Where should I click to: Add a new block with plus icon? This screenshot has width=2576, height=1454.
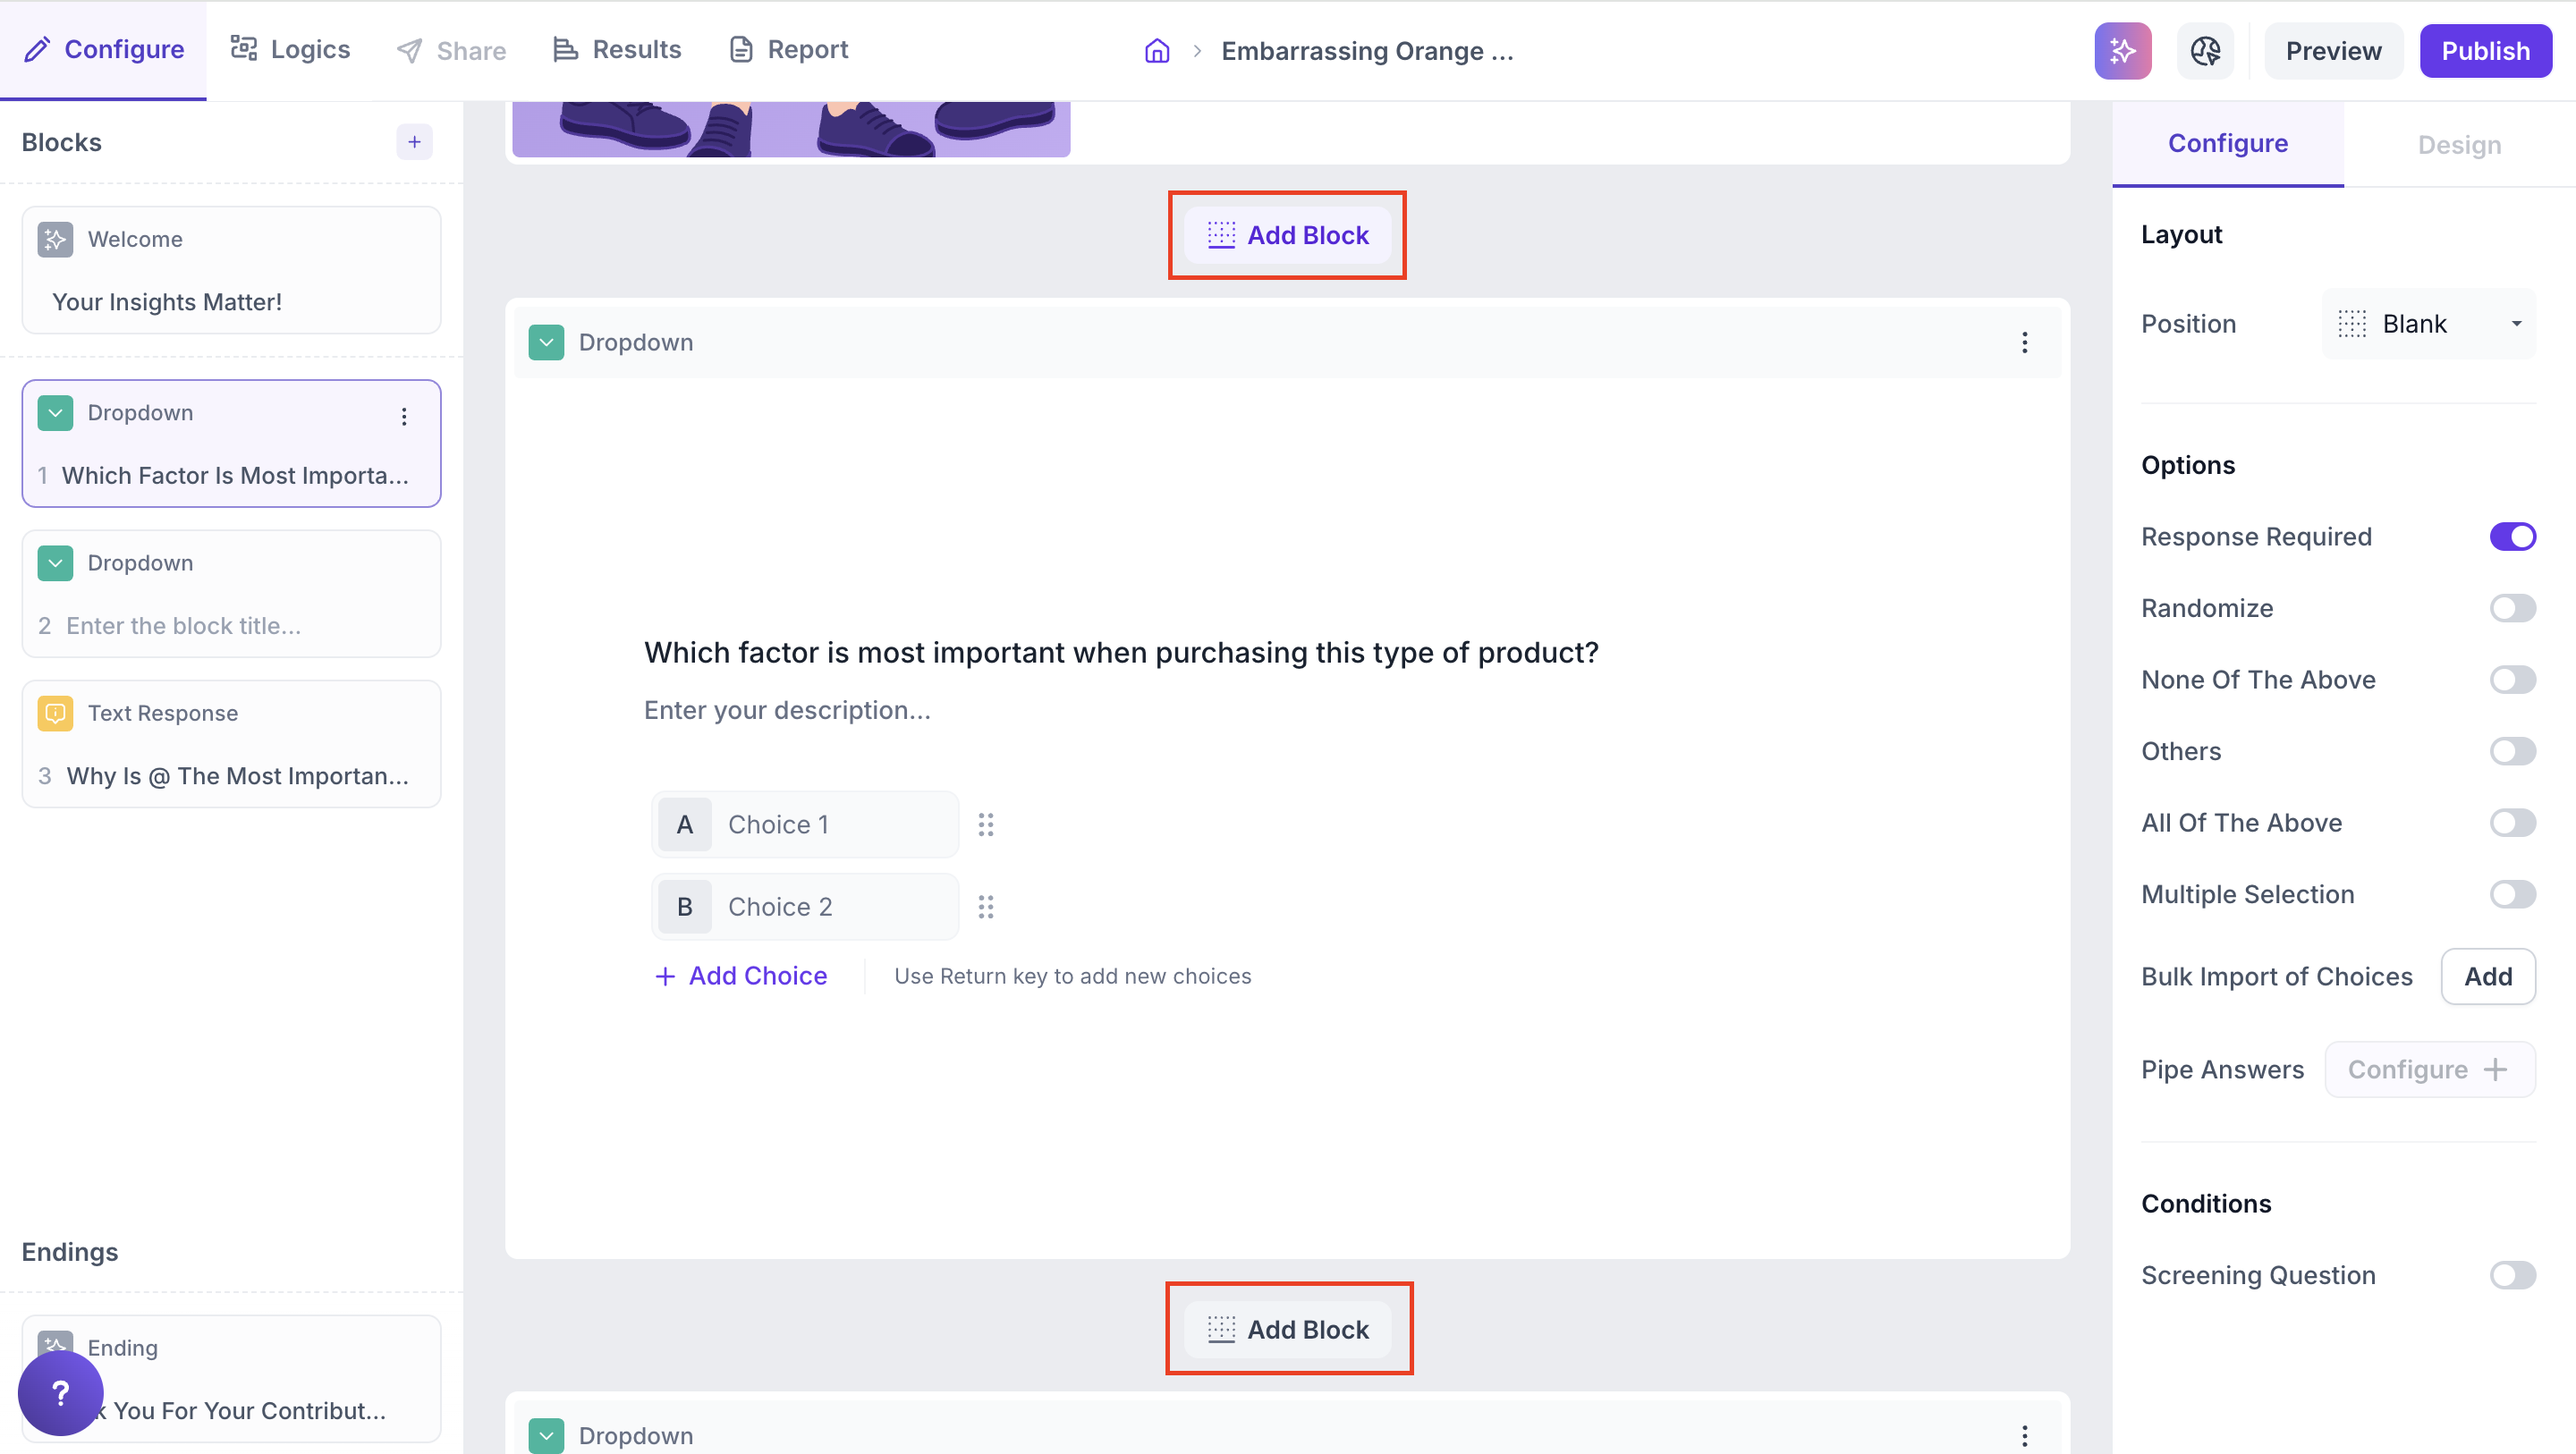414,142
